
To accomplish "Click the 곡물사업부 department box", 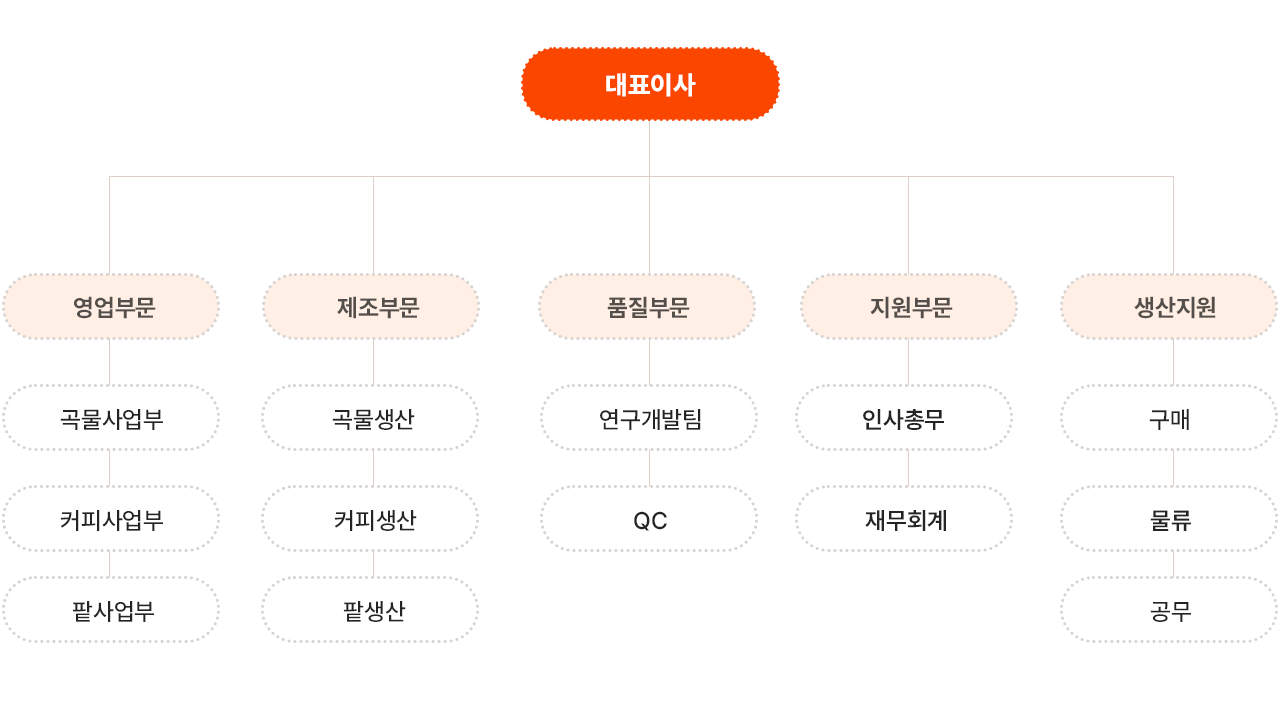I will [x=111, y=418].
